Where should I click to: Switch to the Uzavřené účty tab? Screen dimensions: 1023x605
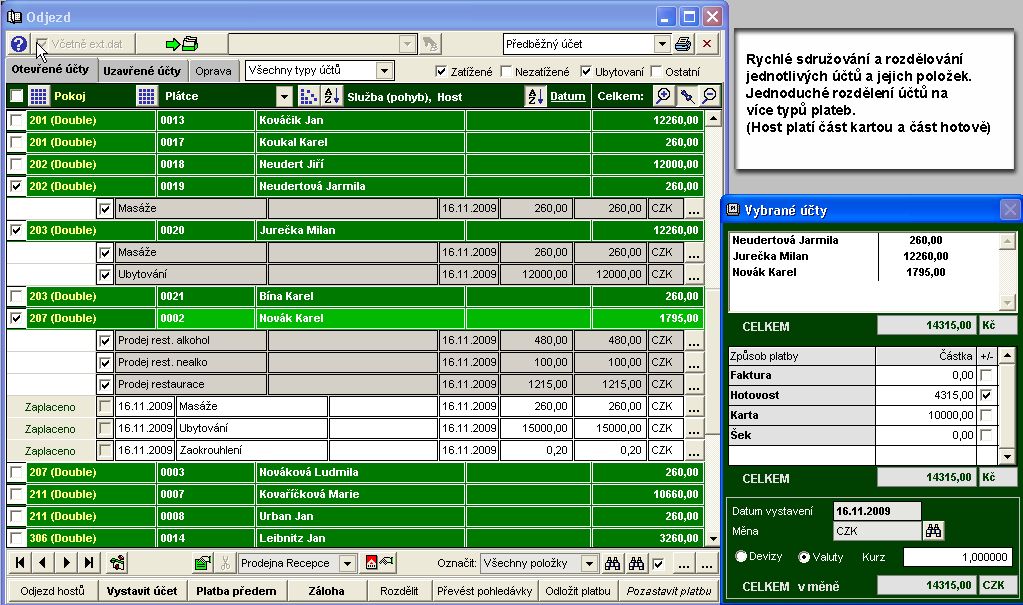[x=143, y=71]
